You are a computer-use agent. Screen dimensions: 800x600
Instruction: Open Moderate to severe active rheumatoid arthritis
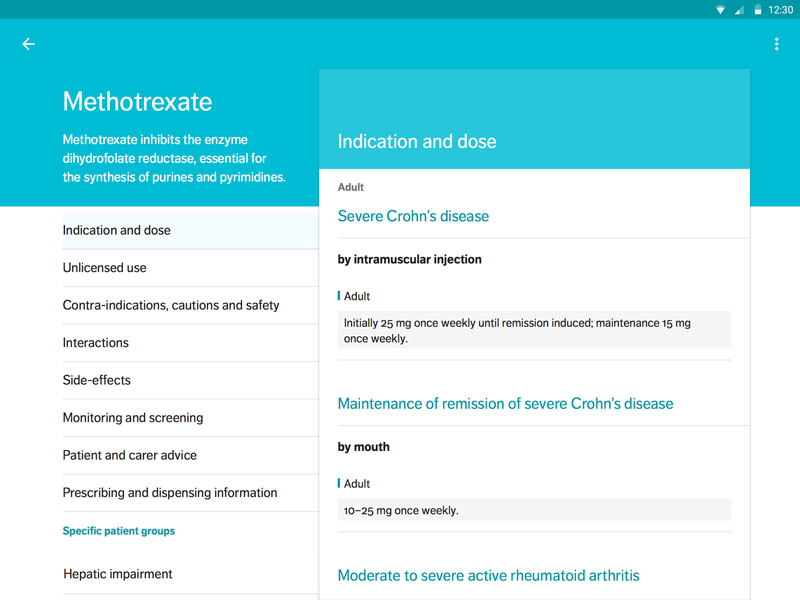click(488, 576)
